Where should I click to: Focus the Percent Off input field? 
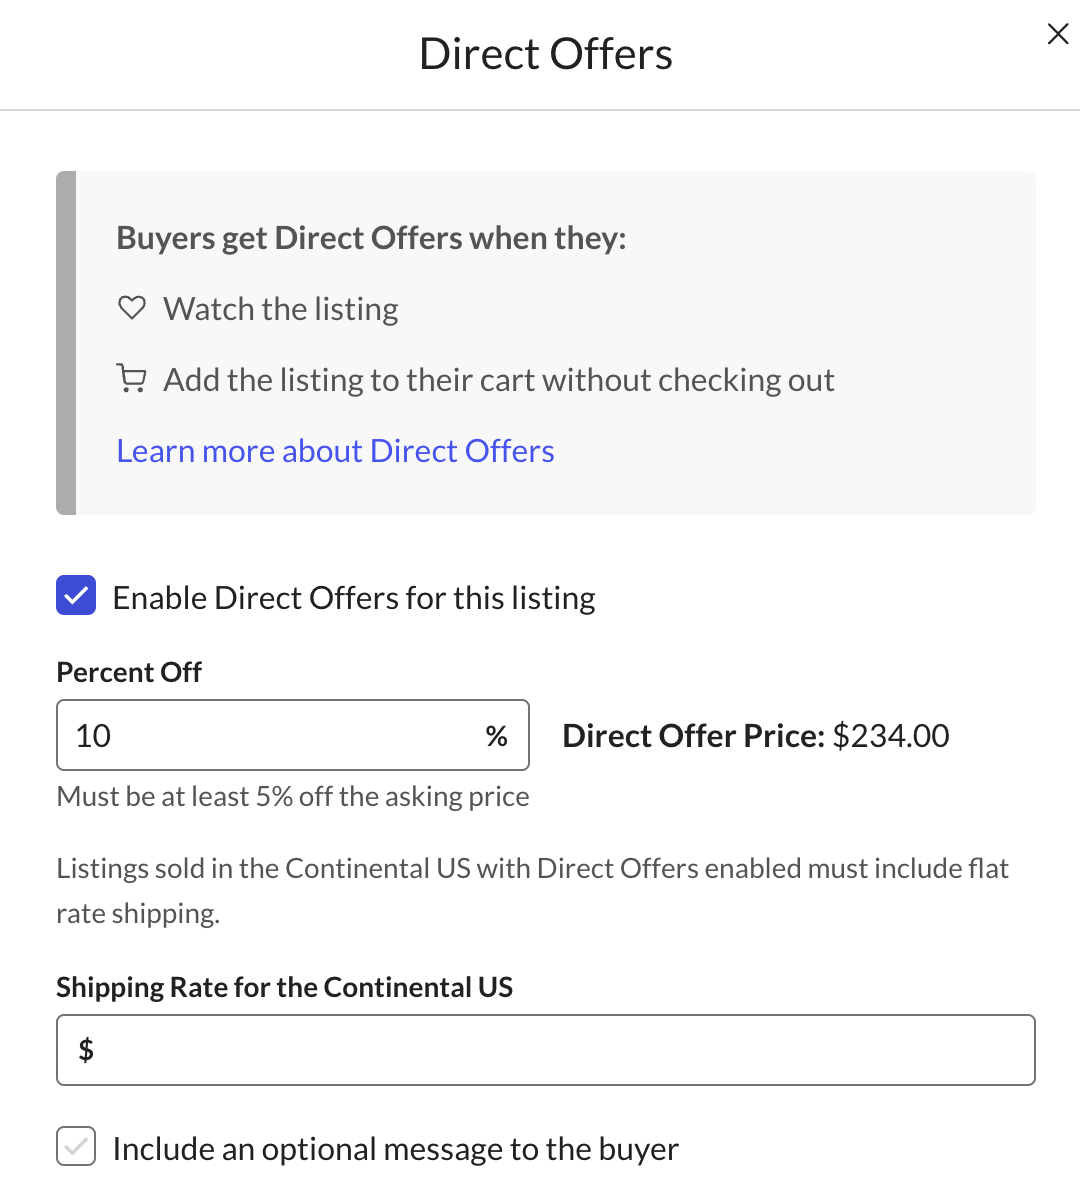point(270,736)
